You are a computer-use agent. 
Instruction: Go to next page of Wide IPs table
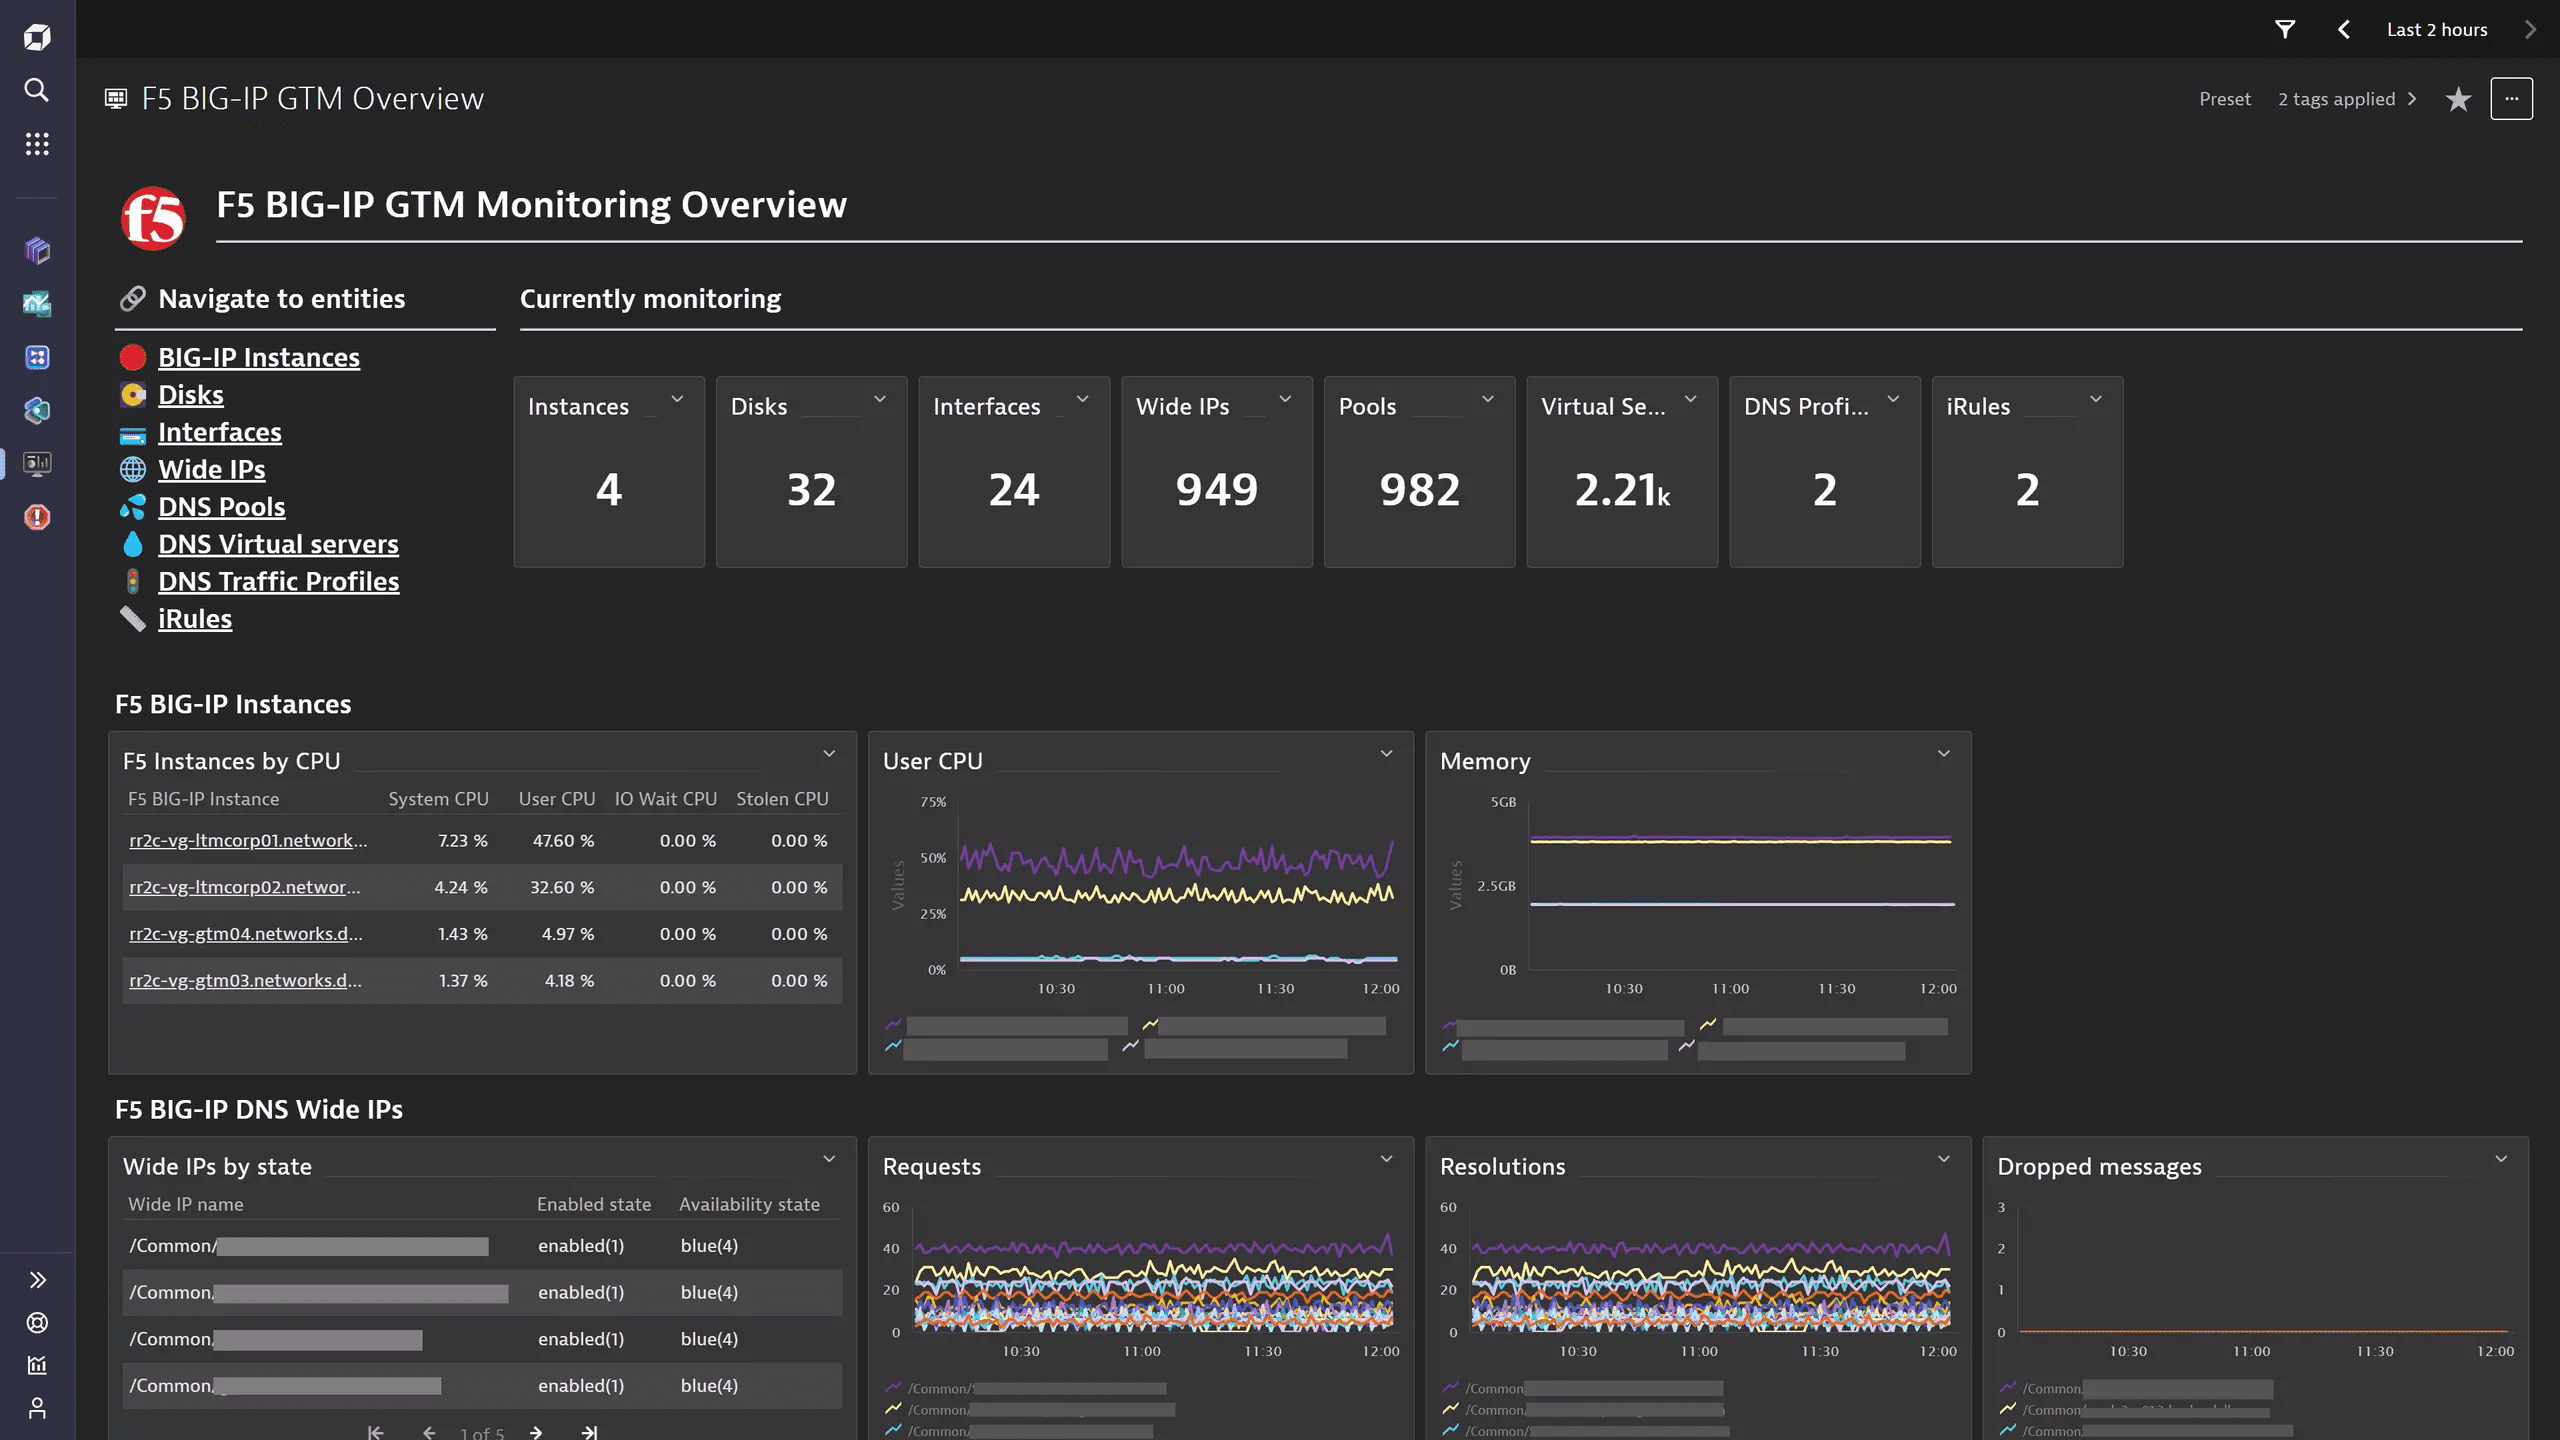click(536, 1432)
